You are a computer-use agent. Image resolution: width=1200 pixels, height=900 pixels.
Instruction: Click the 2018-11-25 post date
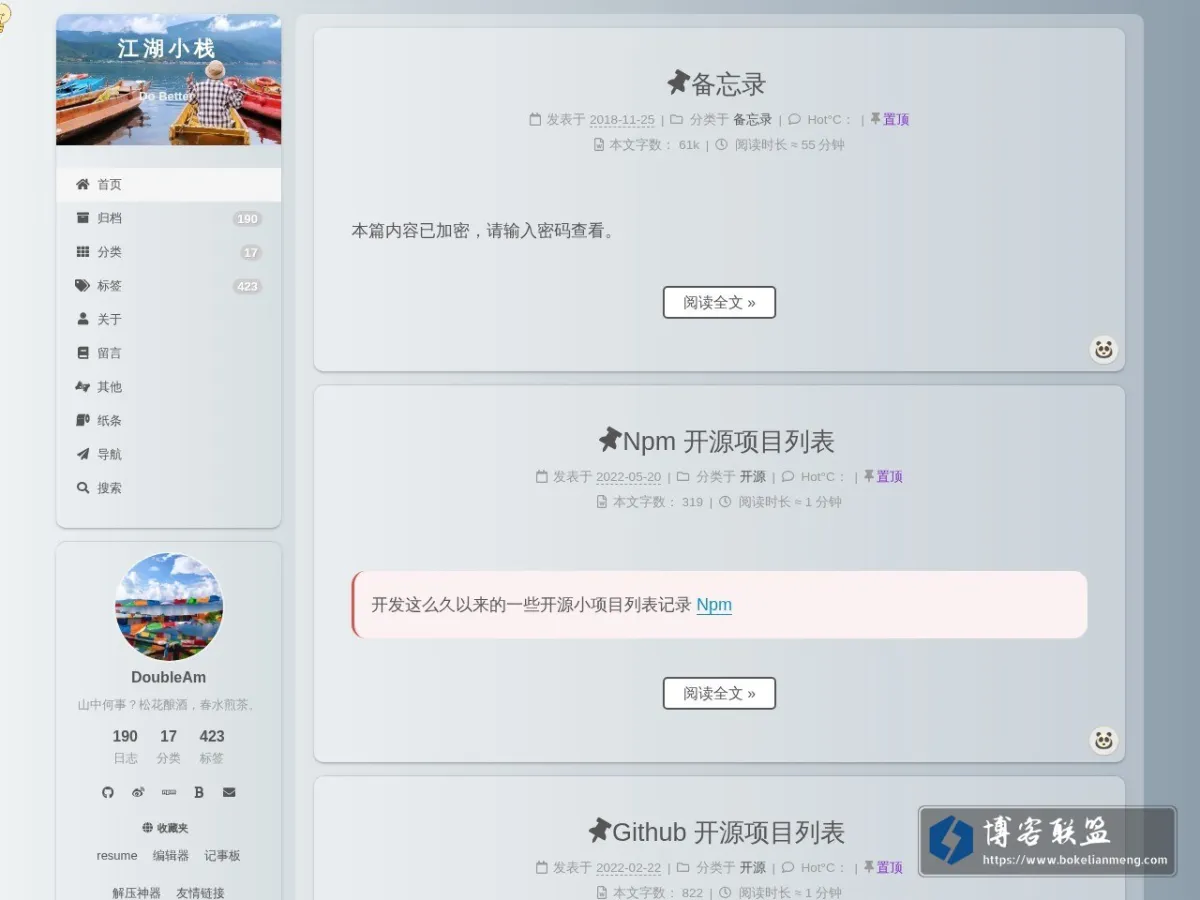tap(622, 120)
